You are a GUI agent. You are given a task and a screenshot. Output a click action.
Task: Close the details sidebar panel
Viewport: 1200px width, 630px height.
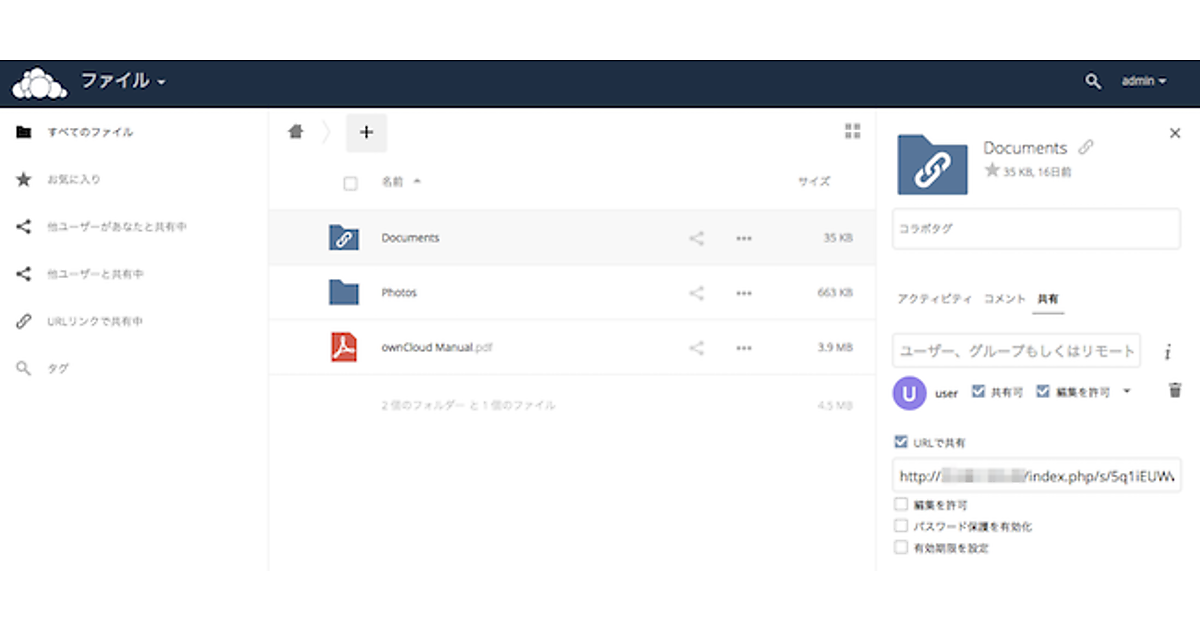1175,133
